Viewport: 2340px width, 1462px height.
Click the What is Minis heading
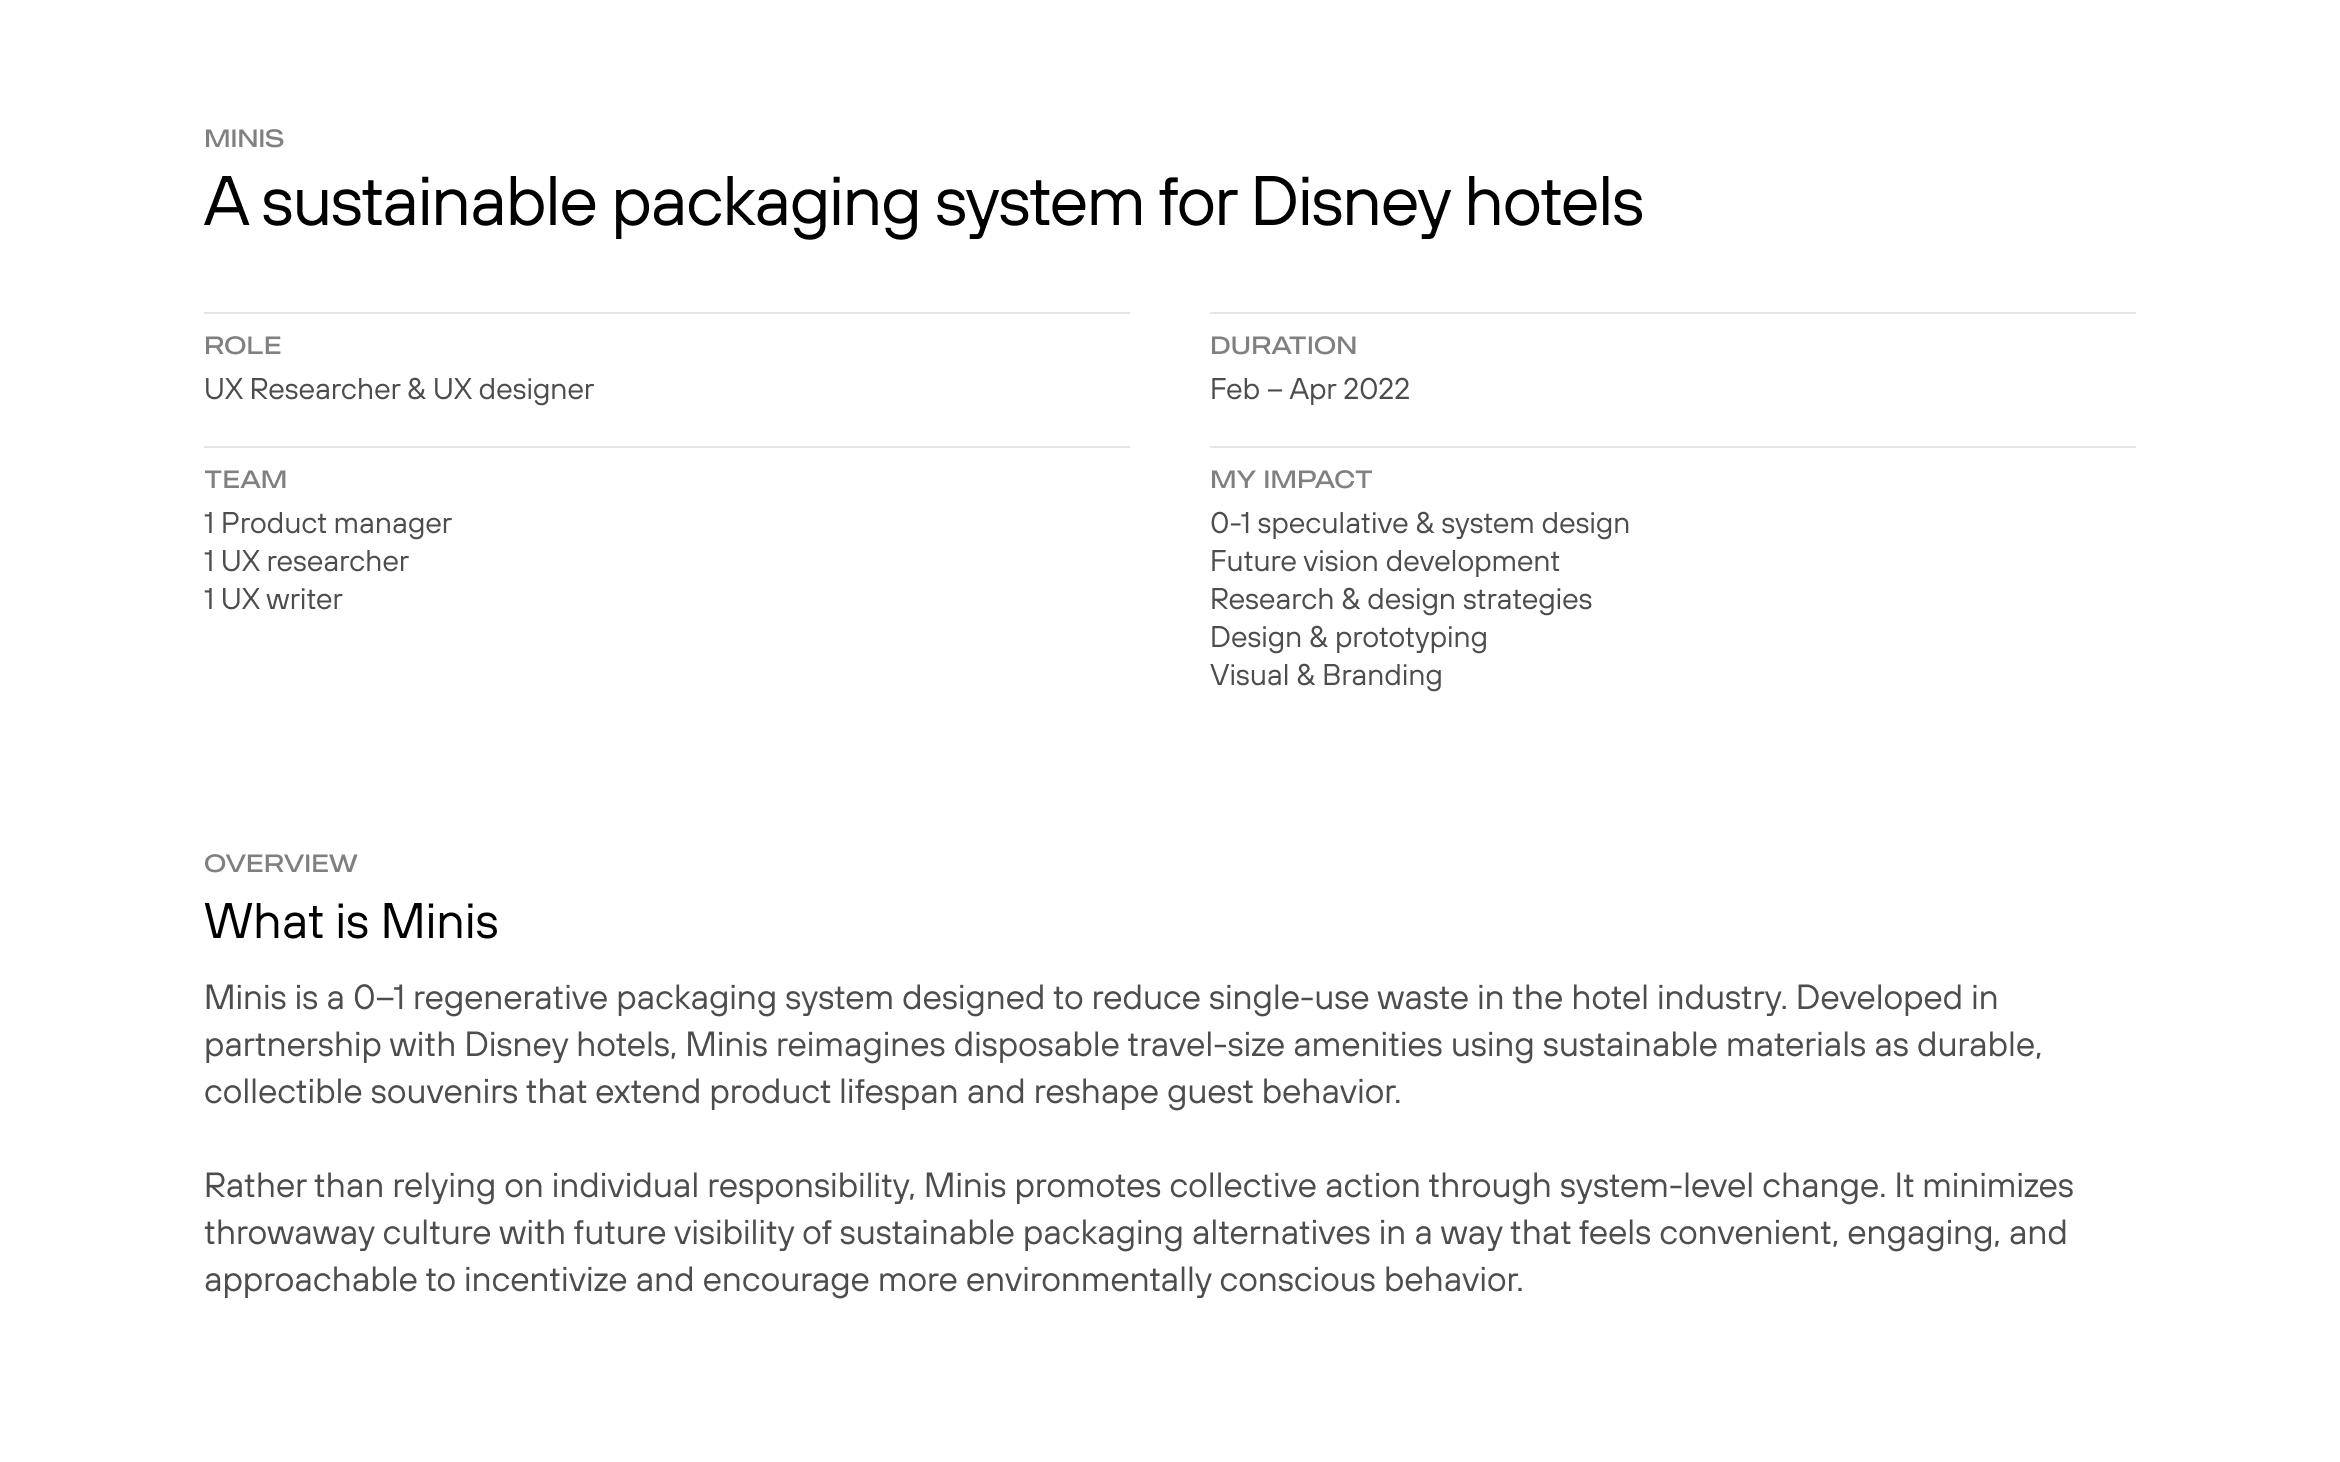(x=351, y=921)
